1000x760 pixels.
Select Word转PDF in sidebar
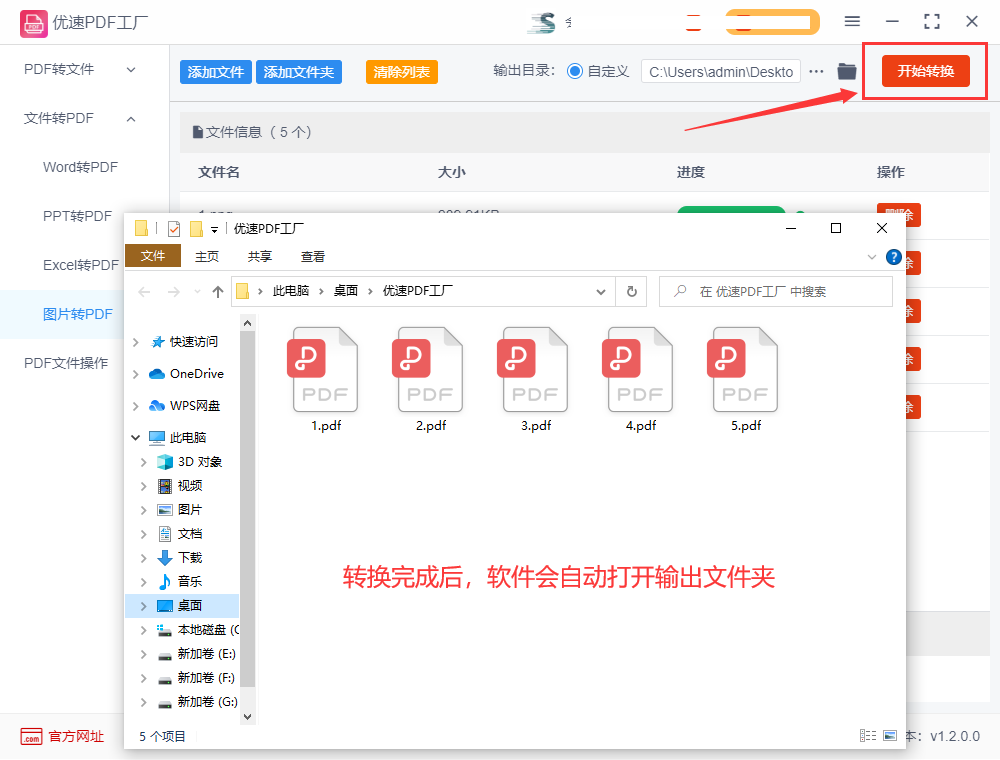pos(80,167)
